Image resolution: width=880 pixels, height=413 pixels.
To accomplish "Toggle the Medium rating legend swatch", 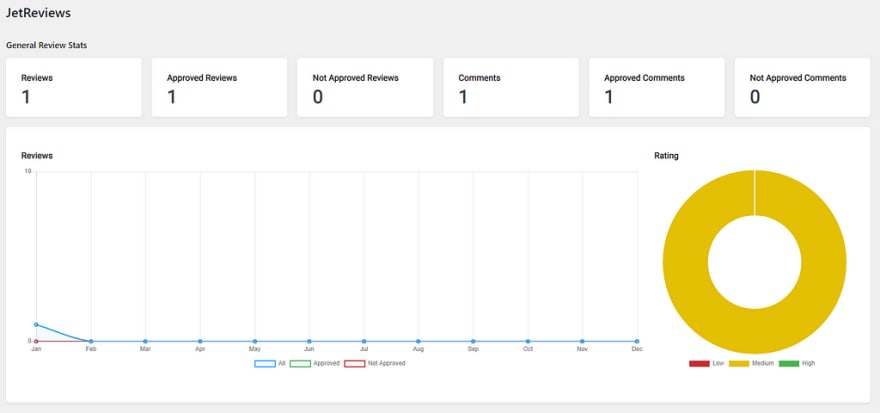I will click(x=739, y=364).
